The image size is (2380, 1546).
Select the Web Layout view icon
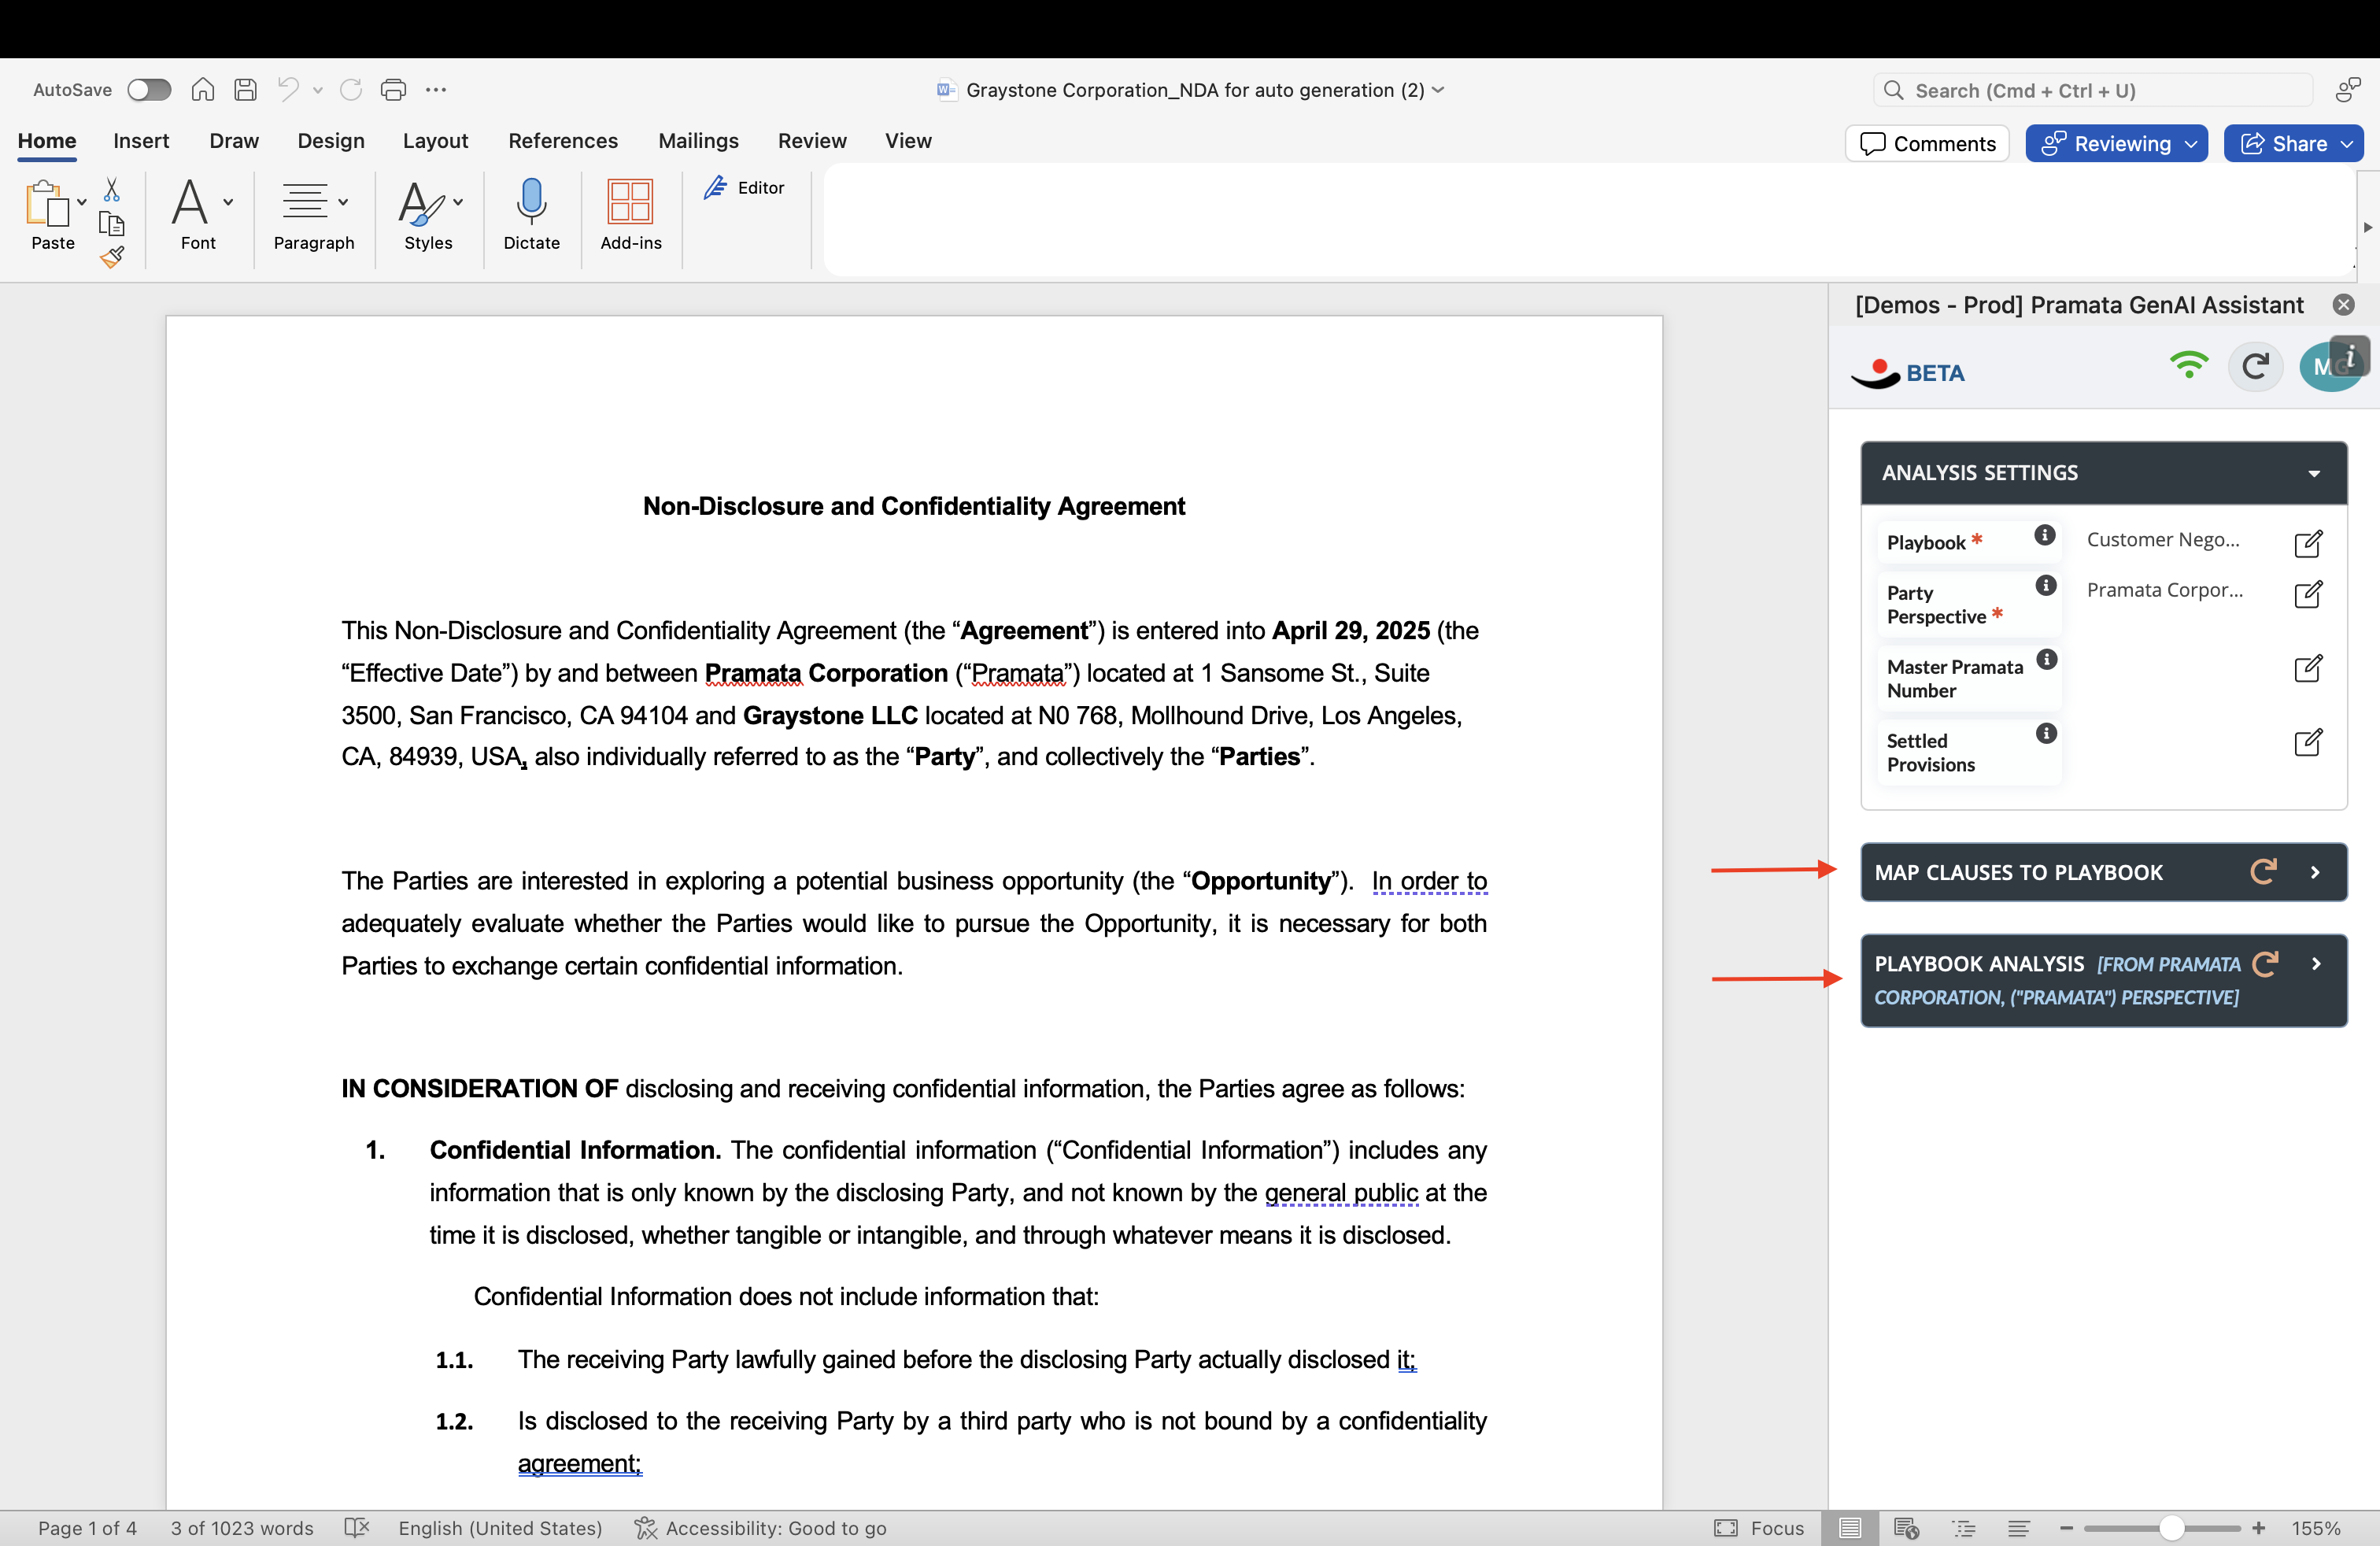(x=1906, y=1528)
